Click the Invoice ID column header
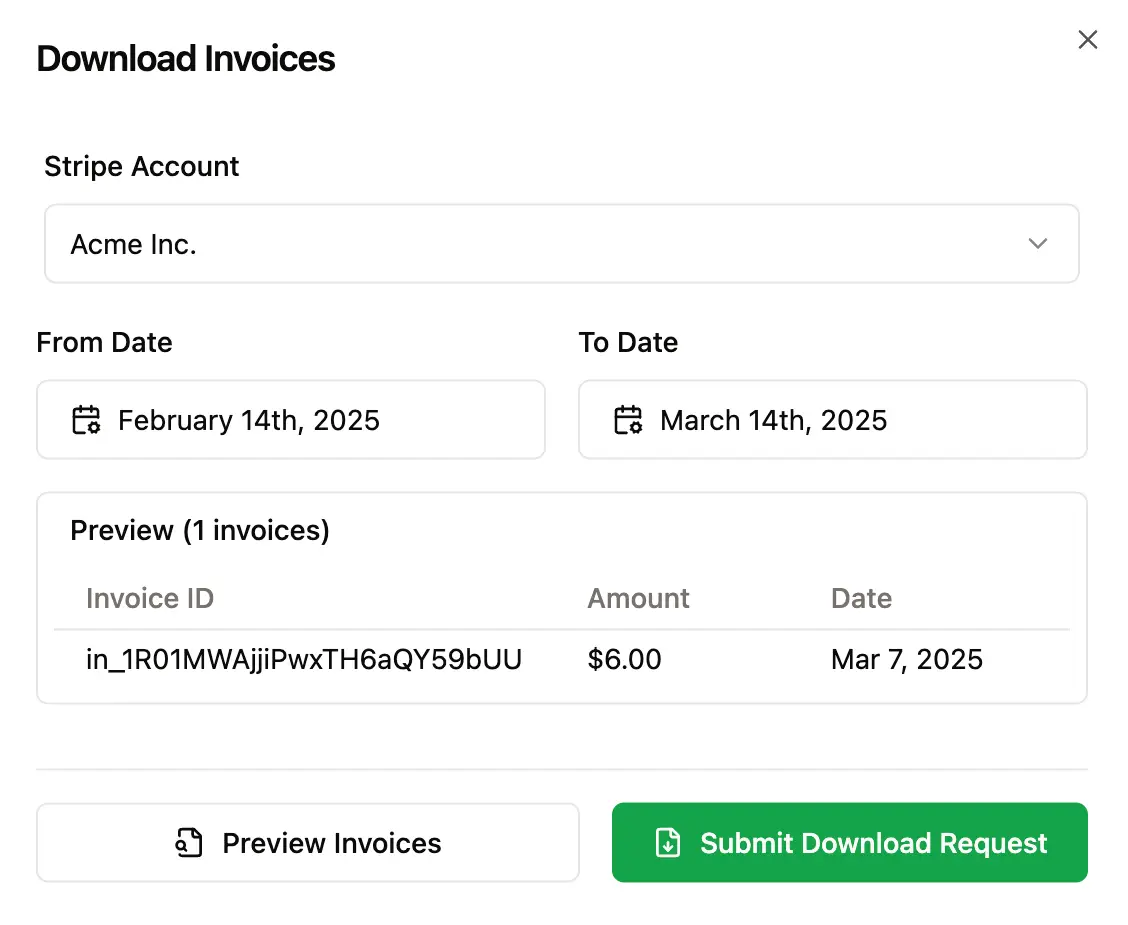Image resolution: width=1128 pixels, height=925 pixels. point(150,598)
